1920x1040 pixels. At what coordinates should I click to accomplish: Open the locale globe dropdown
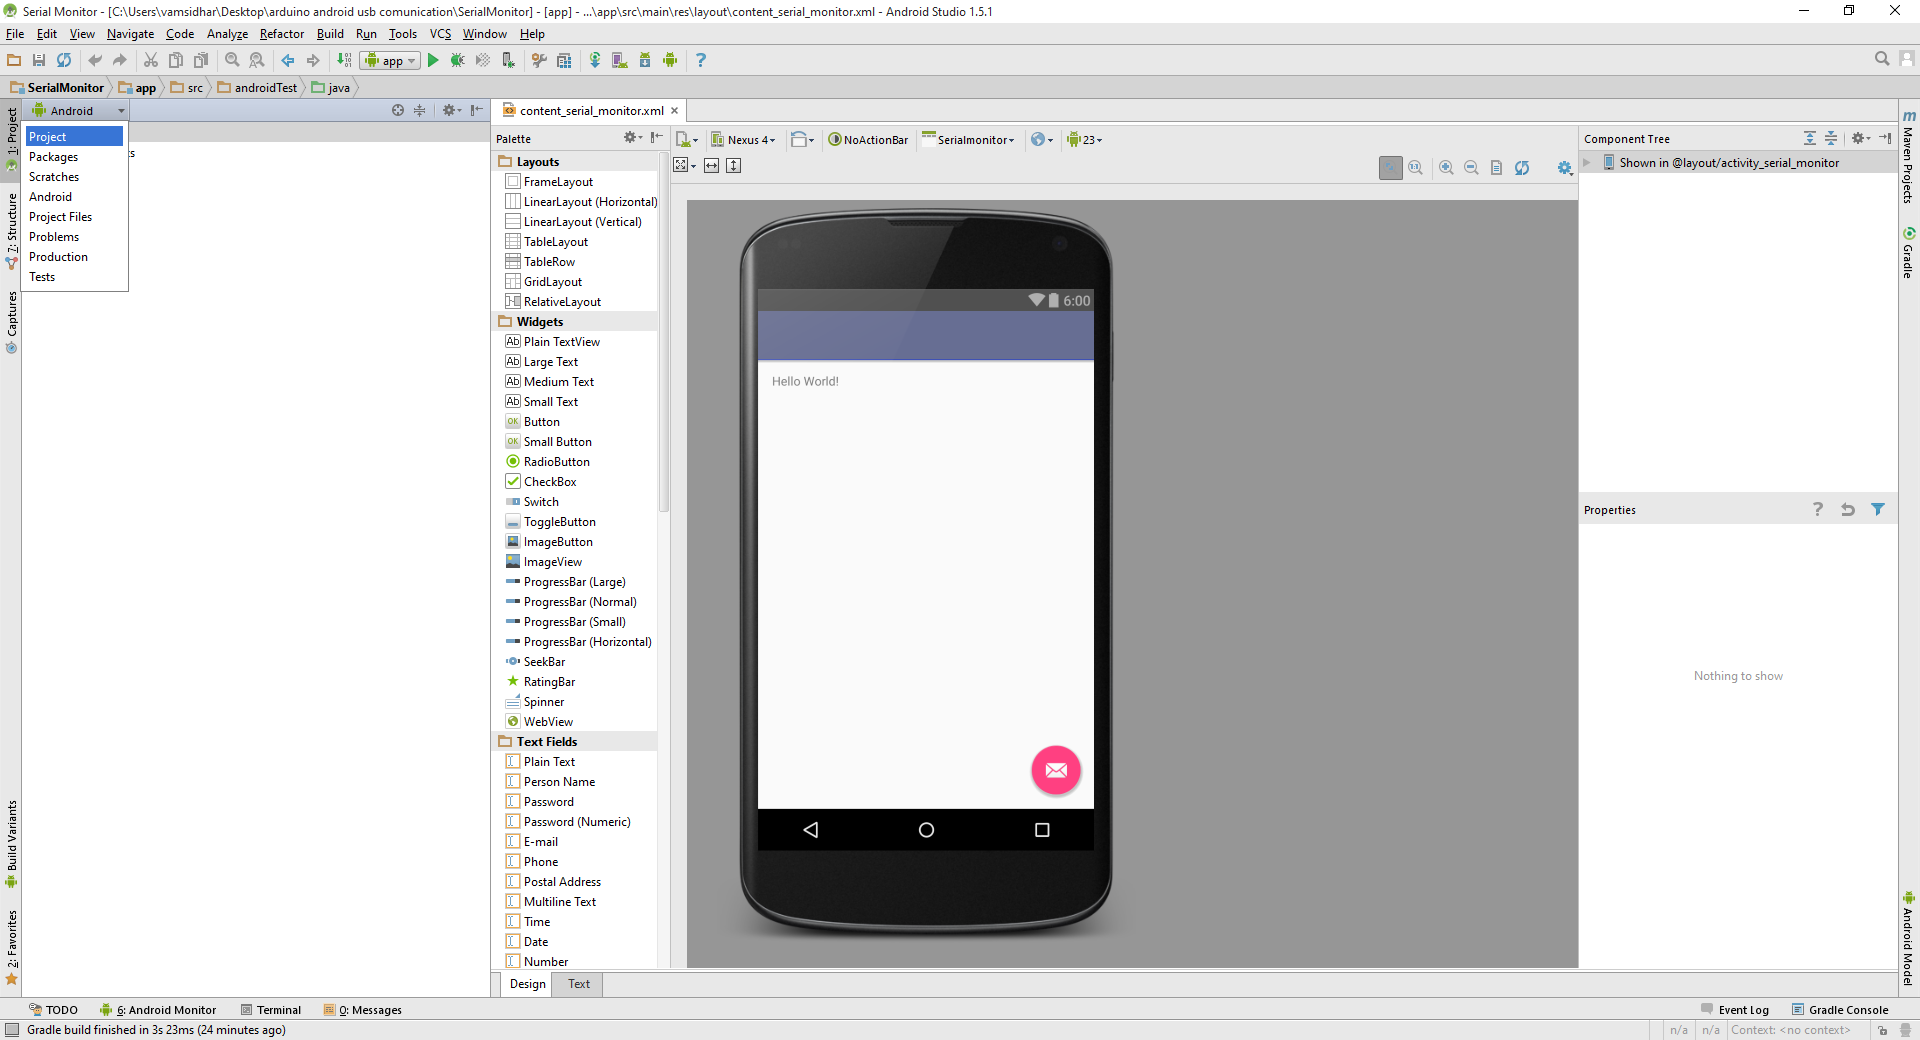coord(1042,139)
